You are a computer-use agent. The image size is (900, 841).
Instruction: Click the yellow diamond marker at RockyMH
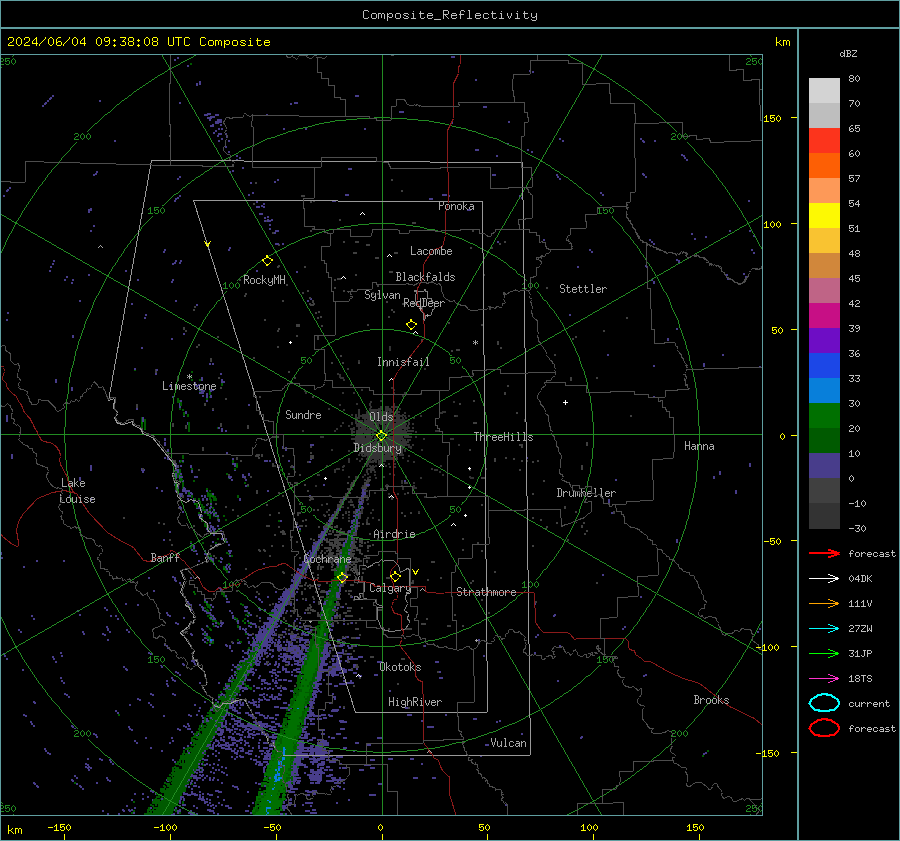(x=267, y=261)
